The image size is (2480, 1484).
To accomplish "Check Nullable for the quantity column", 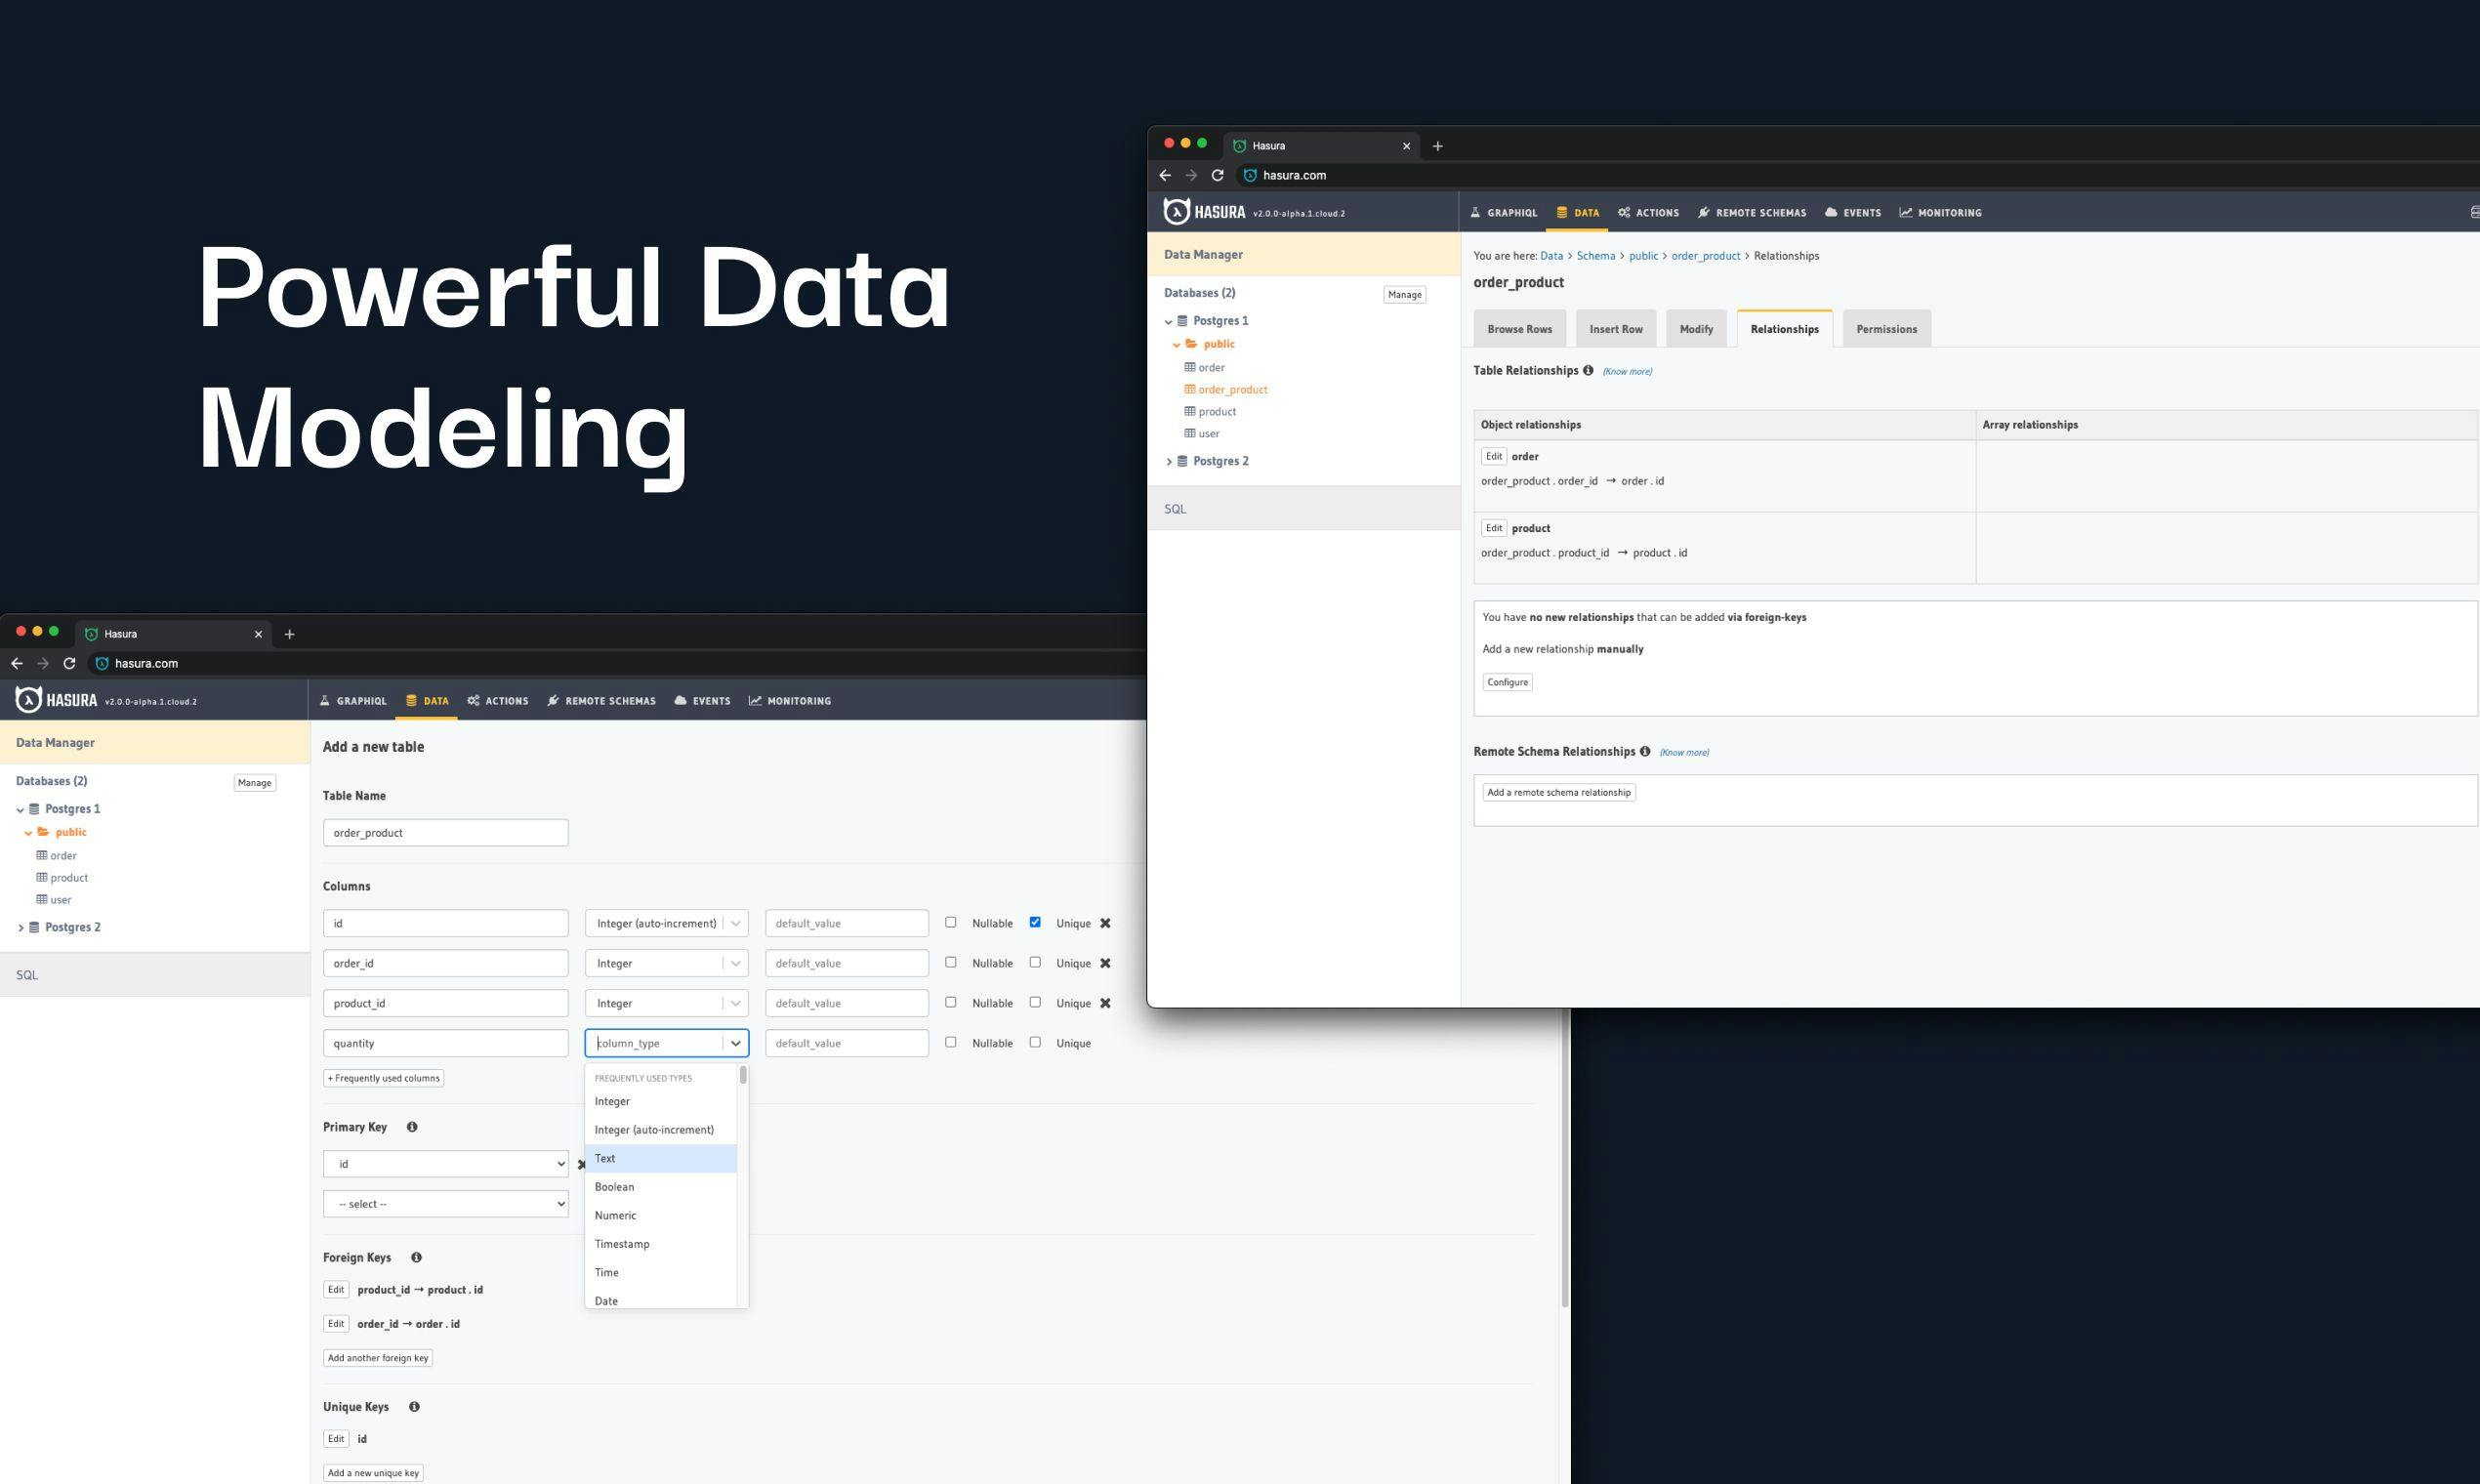I will [950, 1042].
